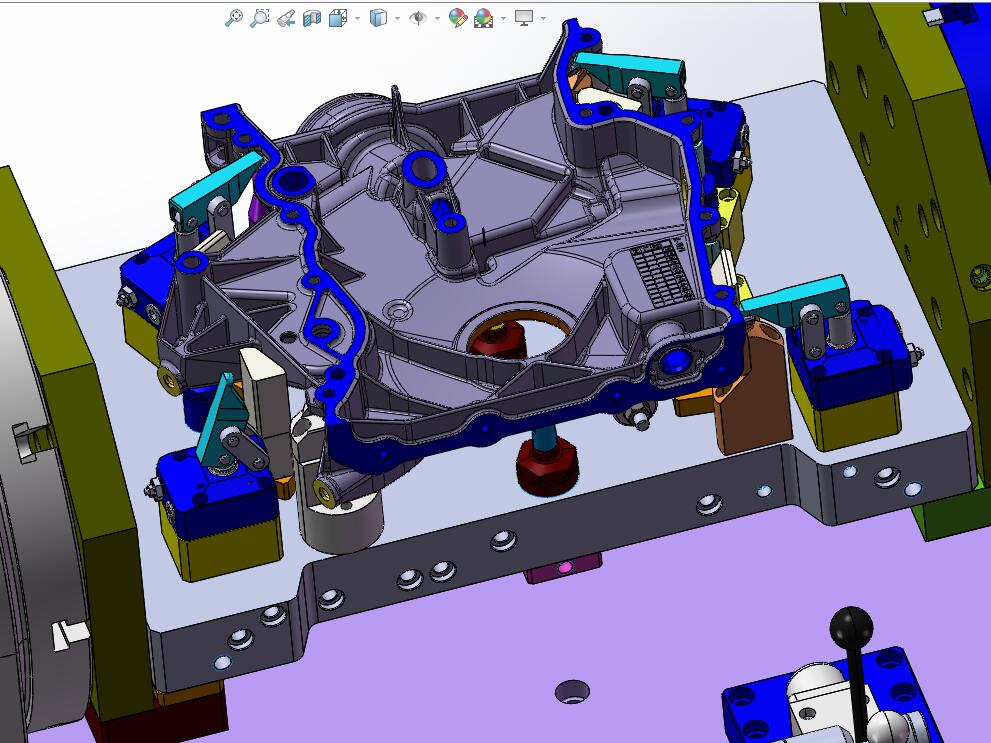Open the View Settings monitor icon
The height and width of the screenshot is (743, 991).
[x=524, y=18]
